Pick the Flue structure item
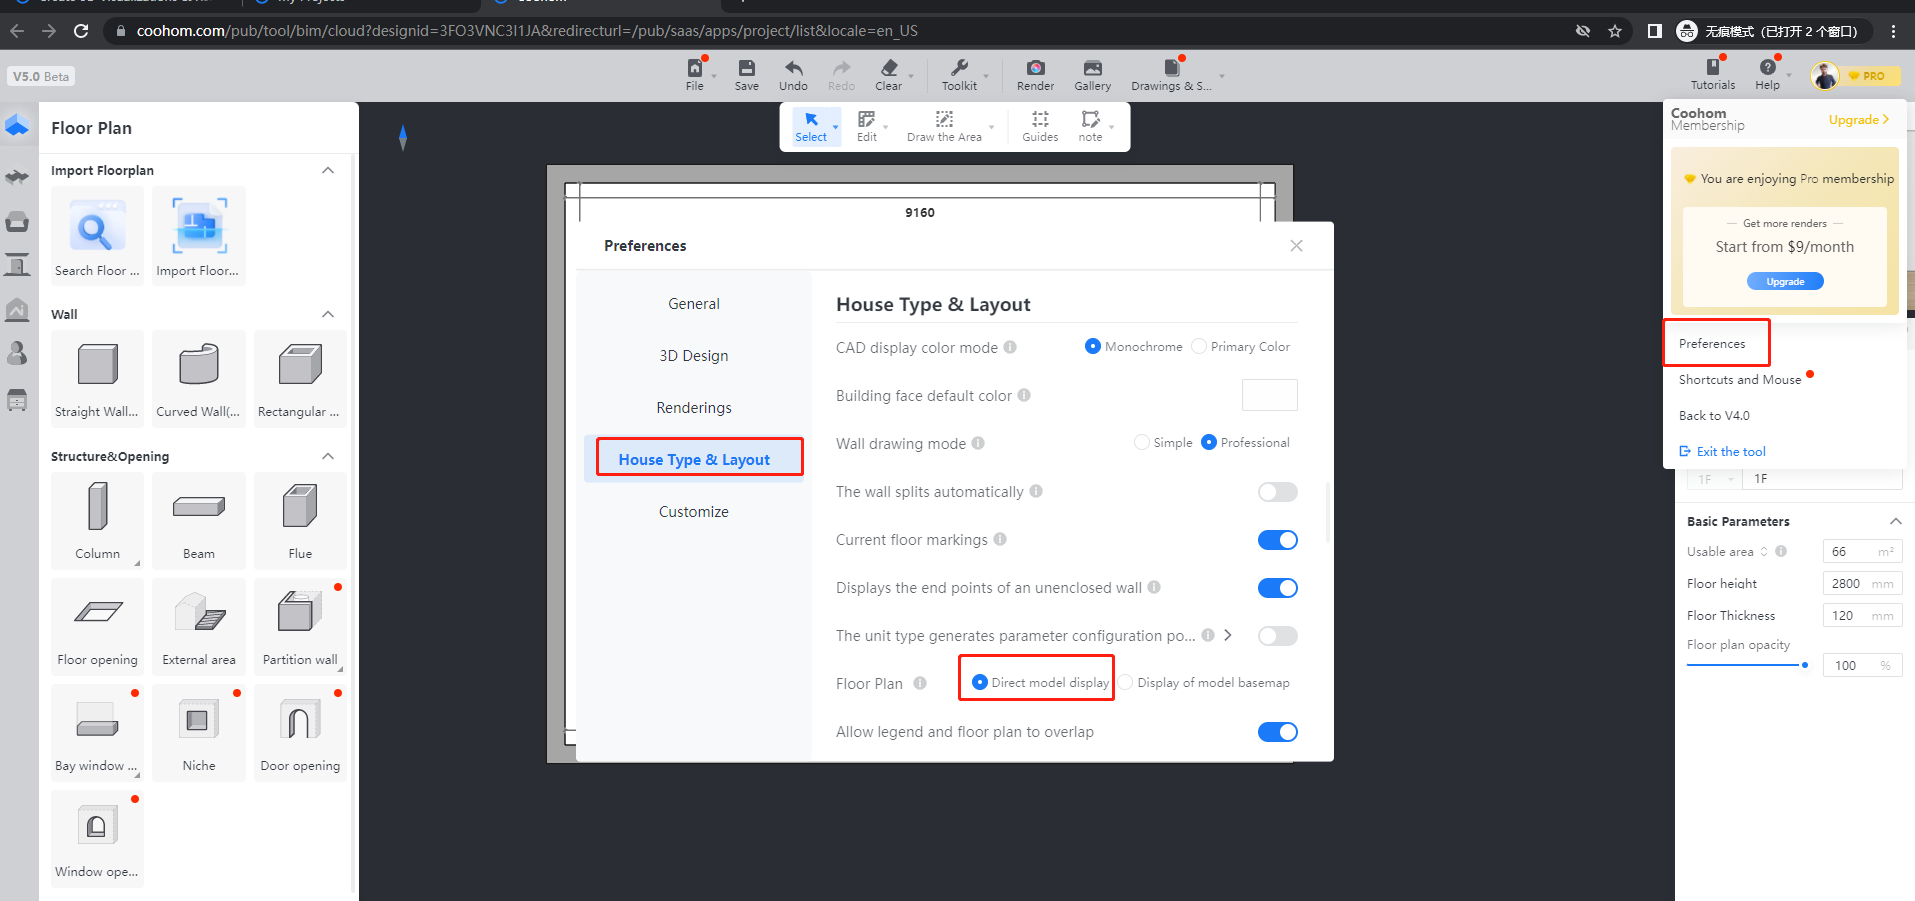1915x901 pixels. (299, 520)
